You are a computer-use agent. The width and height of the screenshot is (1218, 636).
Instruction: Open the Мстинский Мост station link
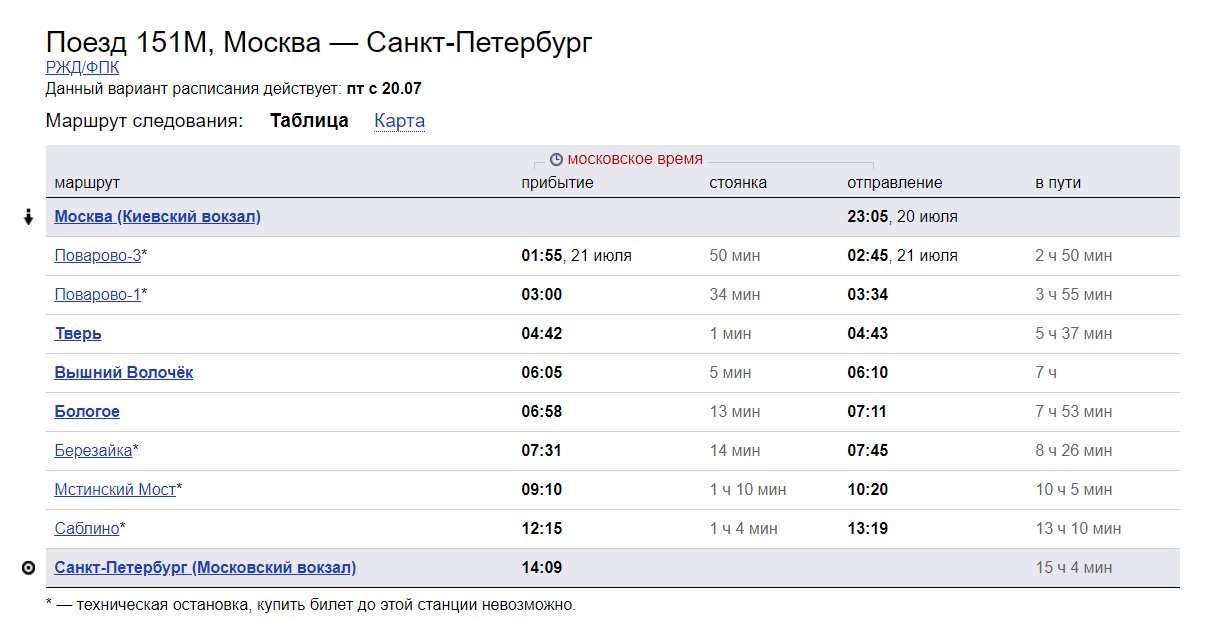pos(115,490)
